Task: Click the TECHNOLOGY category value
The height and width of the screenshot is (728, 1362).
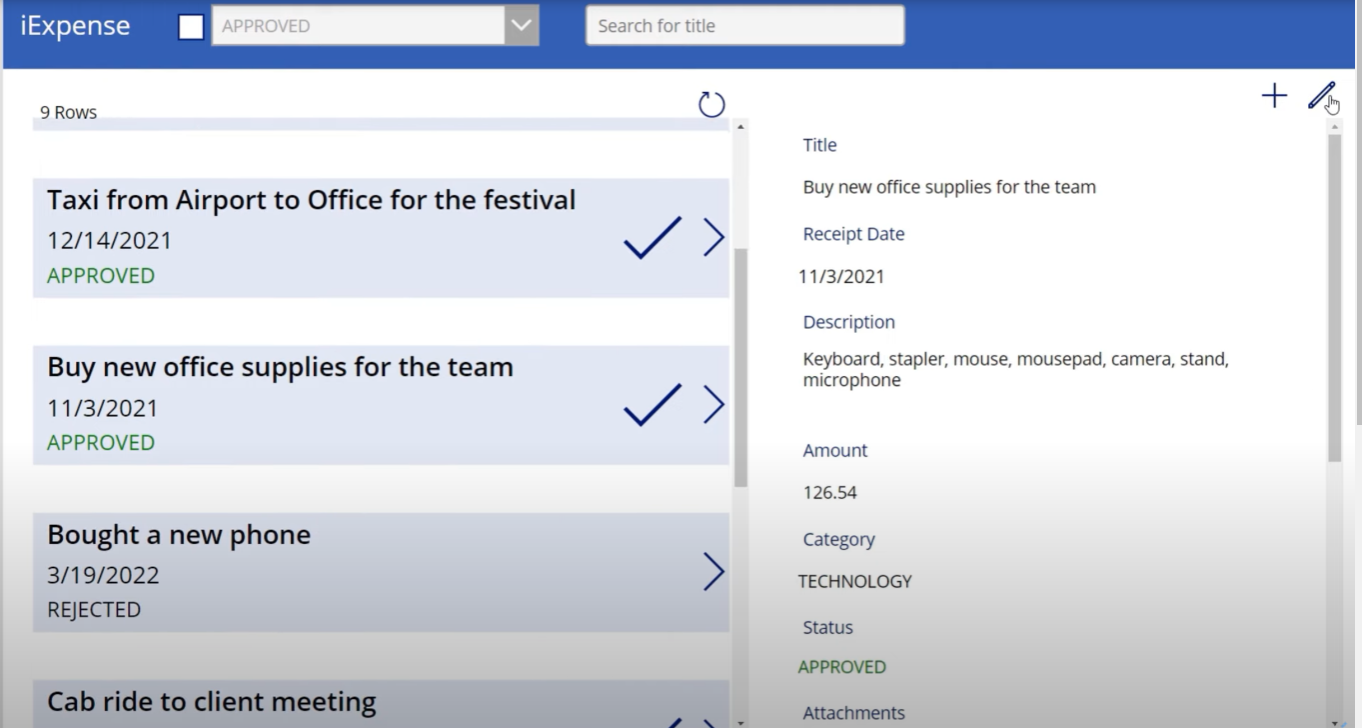Action: (x=855, y=581)
